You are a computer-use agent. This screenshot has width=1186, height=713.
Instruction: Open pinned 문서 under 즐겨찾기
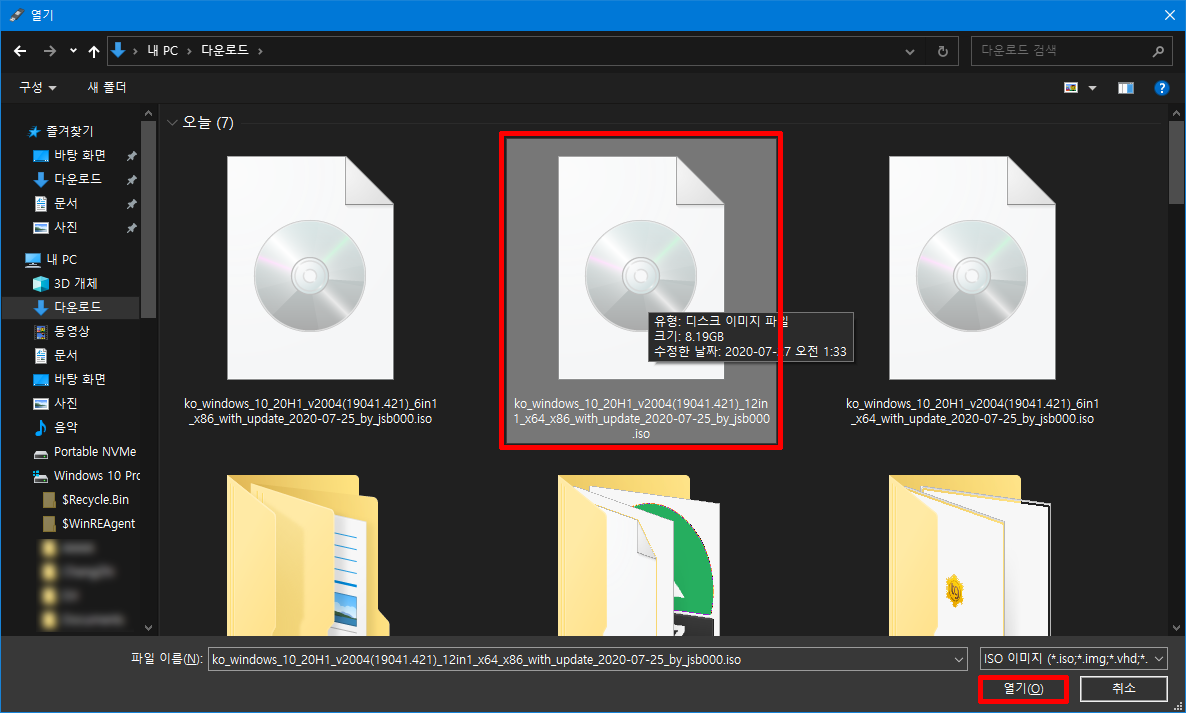tap(65, 203)
